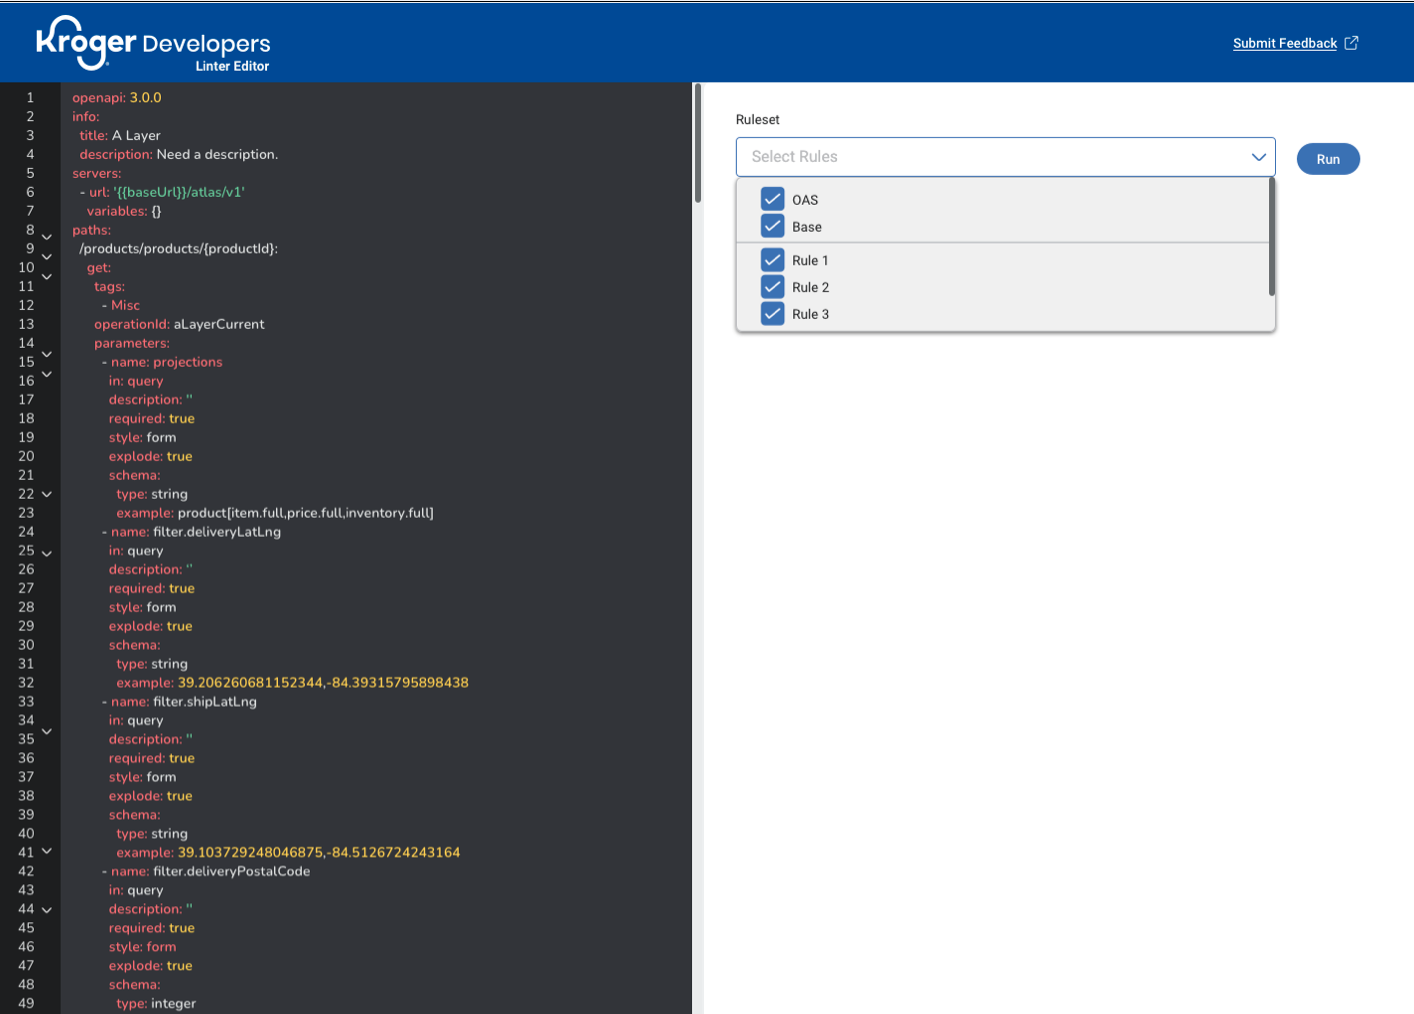Click the 'title: A Layer' line
The image size is (1414, 1014).
(120, 135)
